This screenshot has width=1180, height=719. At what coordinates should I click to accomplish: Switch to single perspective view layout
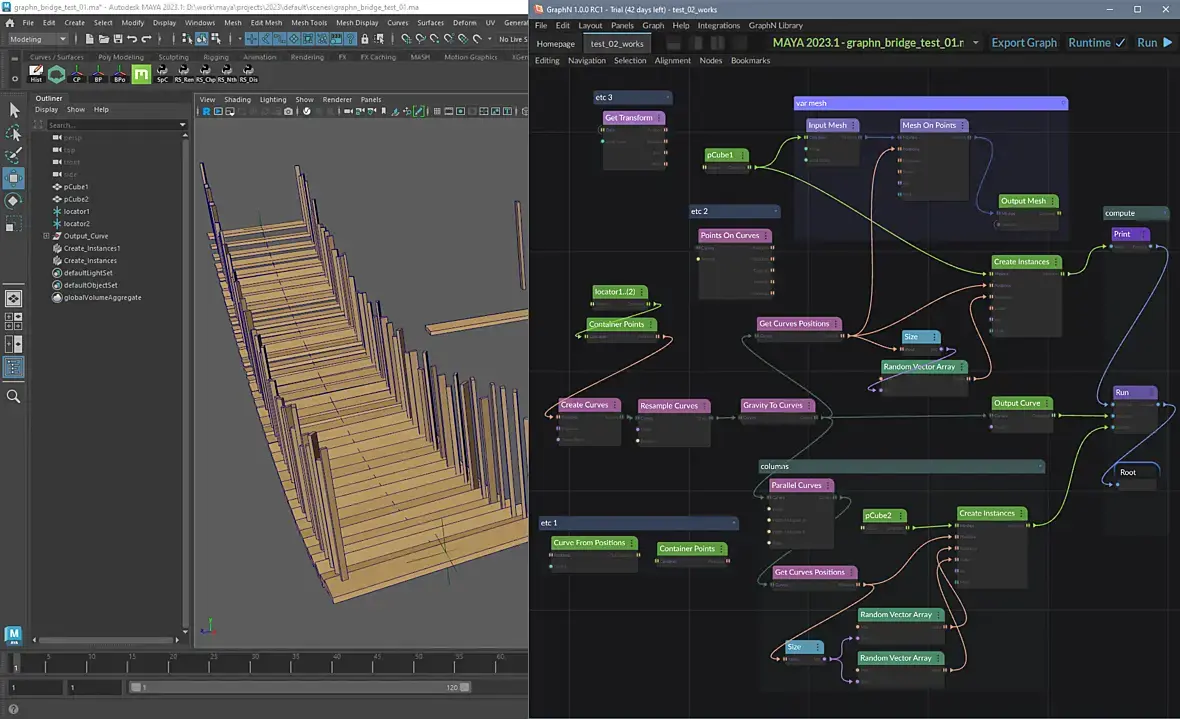(14, 298)
